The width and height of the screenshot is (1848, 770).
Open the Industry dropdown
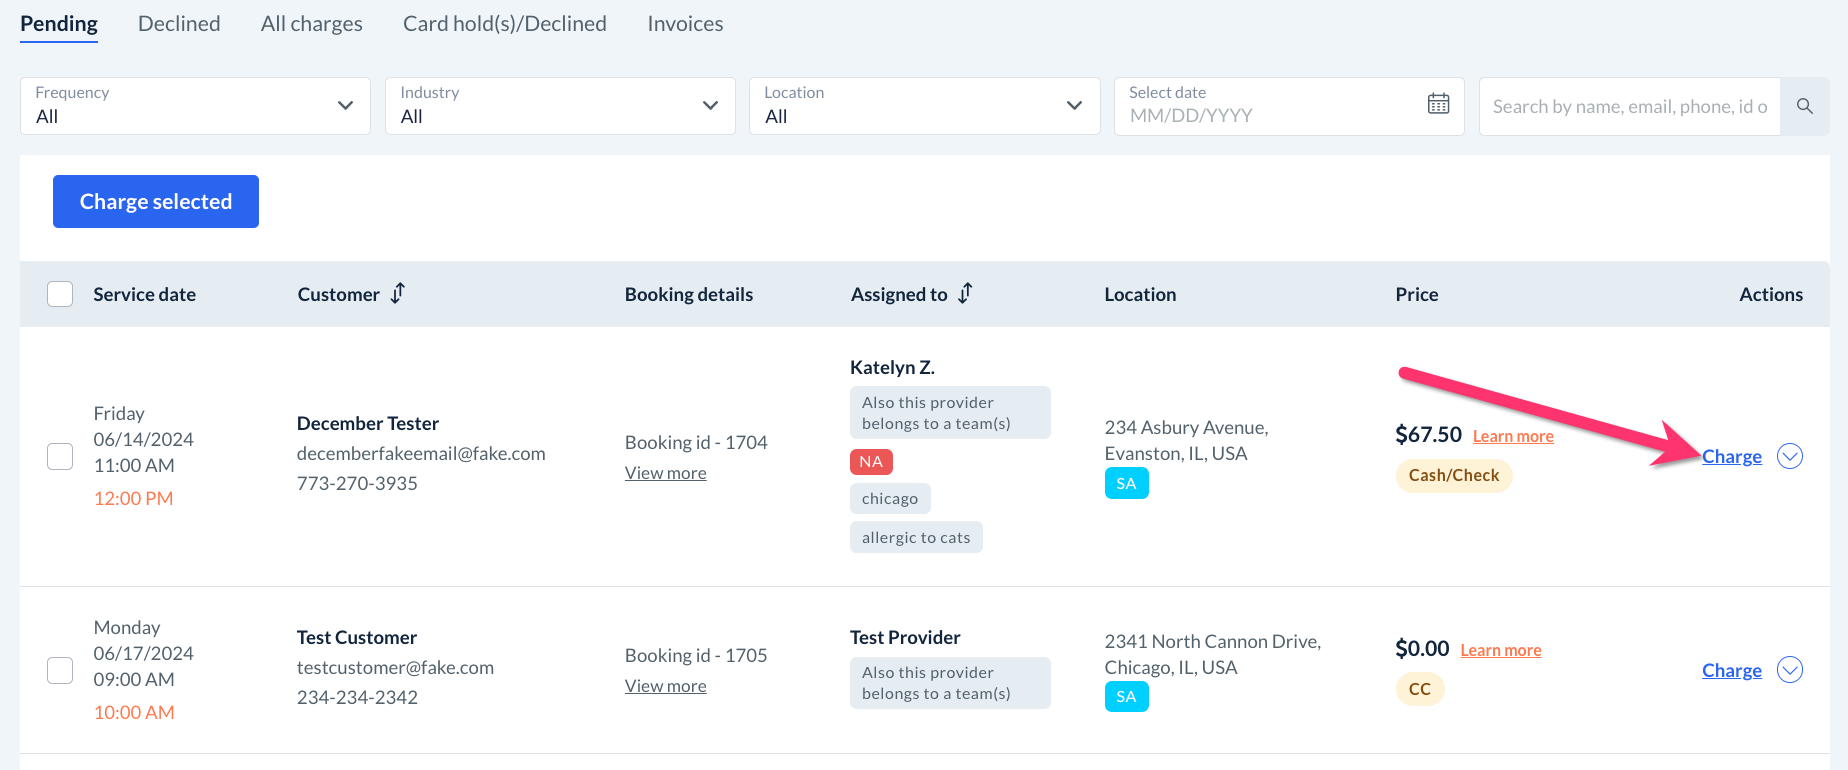click(x=560, y=106)
